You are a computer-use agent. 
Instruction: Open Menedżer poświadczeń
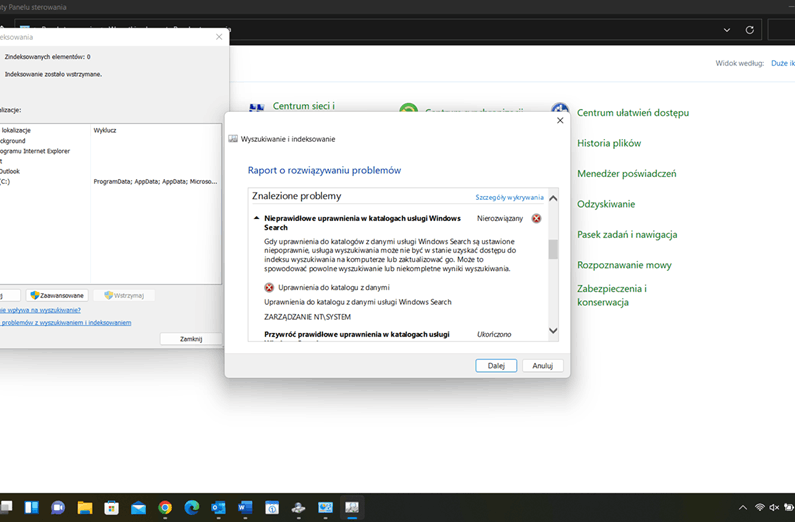pyautogui.click(x=627, y=174)
